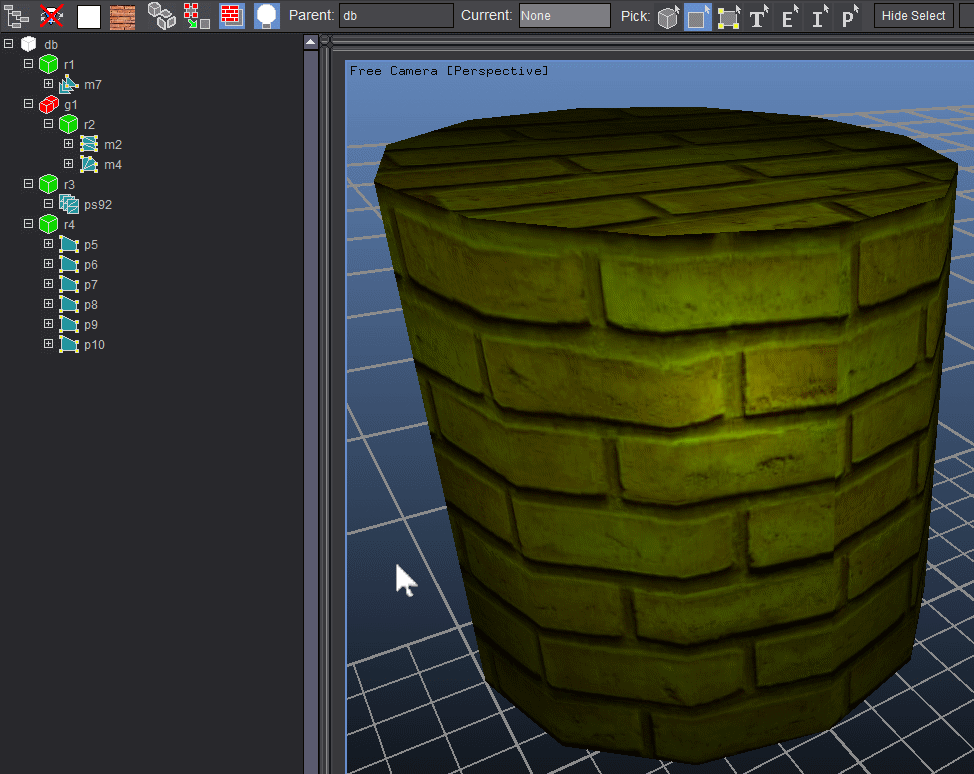Open the white color swatch in toolbar
The height and width of the screenshot is (774, 974).
pos(89,17)
